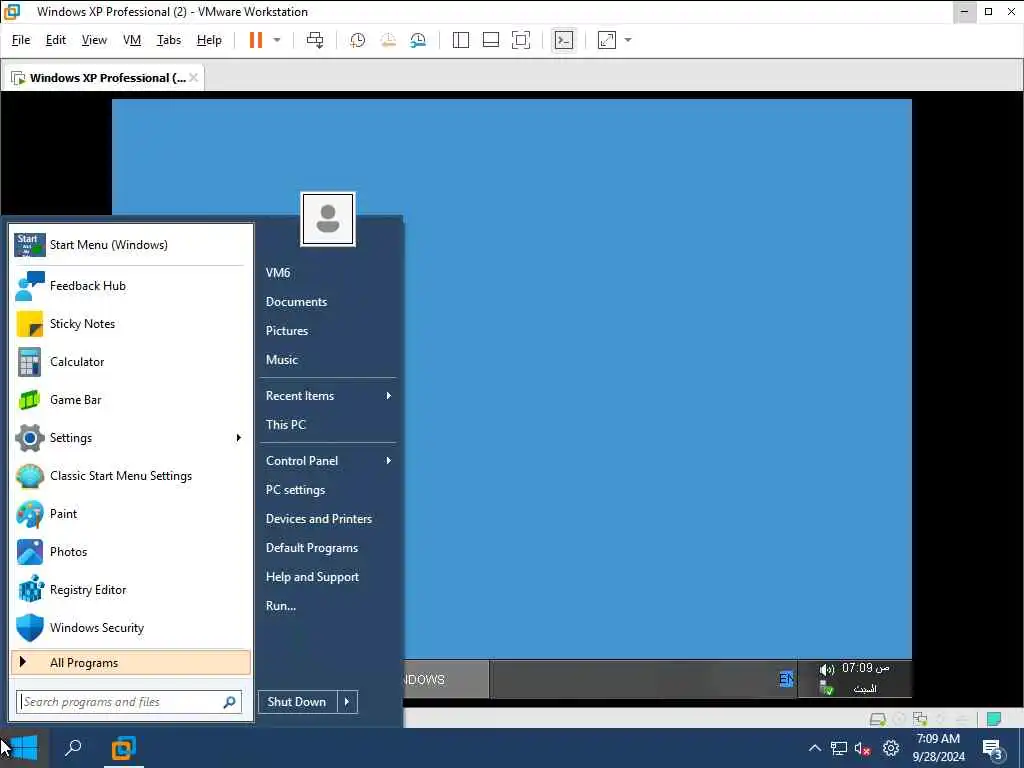Click VMware Workstation taskbar icon

click(123, 748)
